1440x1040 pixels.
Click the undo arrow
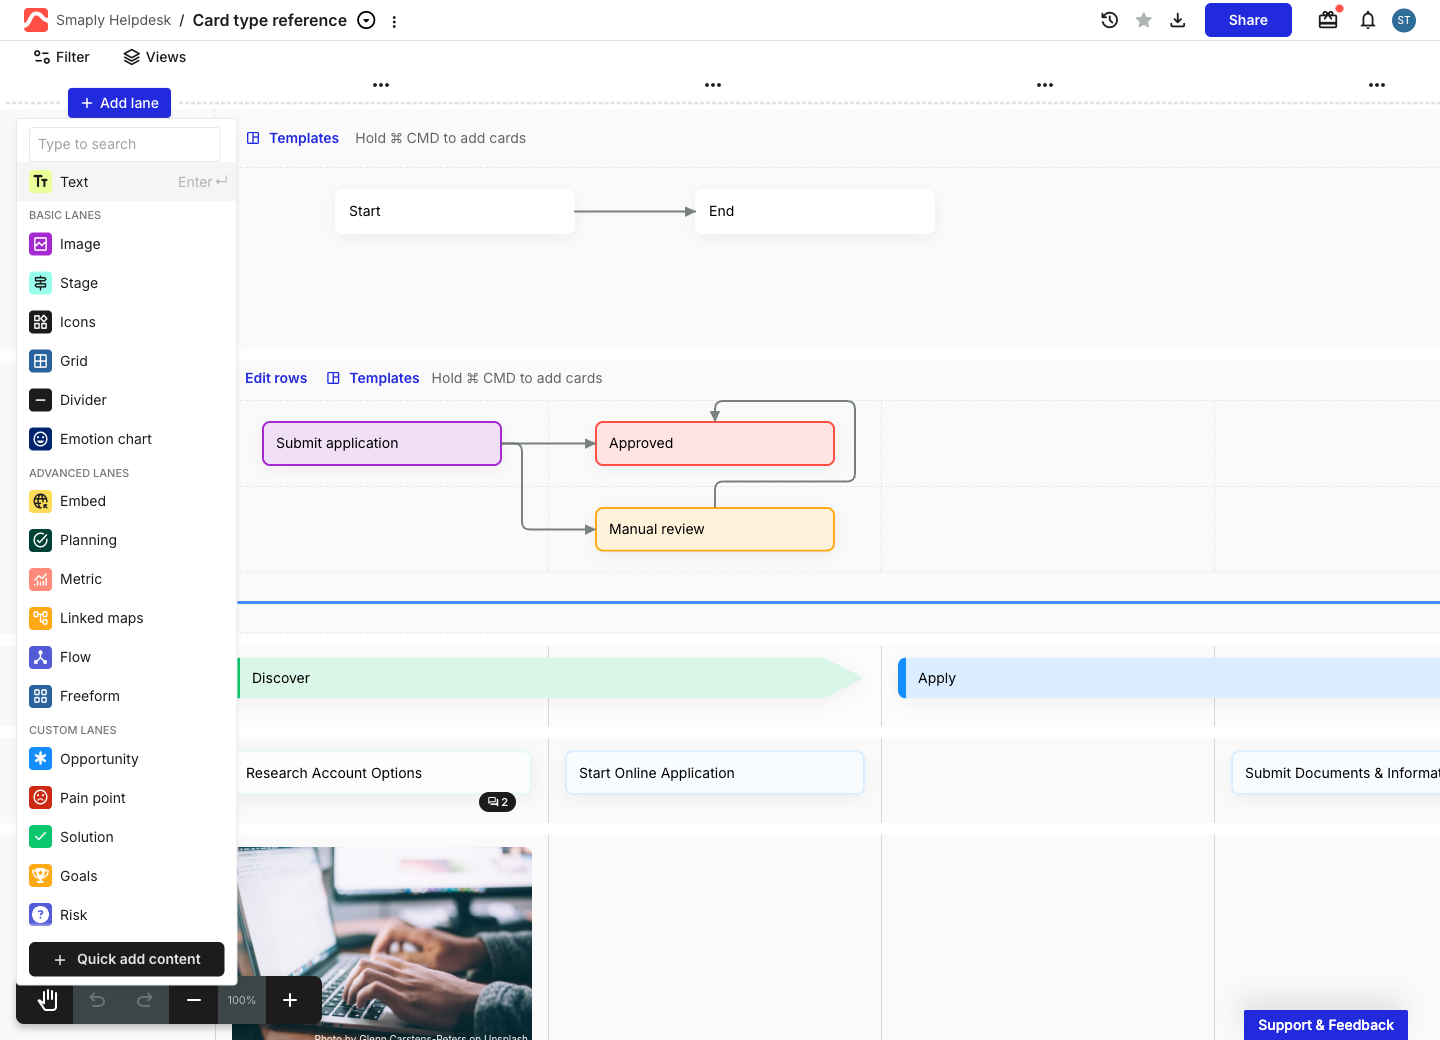click(97, 1000)
